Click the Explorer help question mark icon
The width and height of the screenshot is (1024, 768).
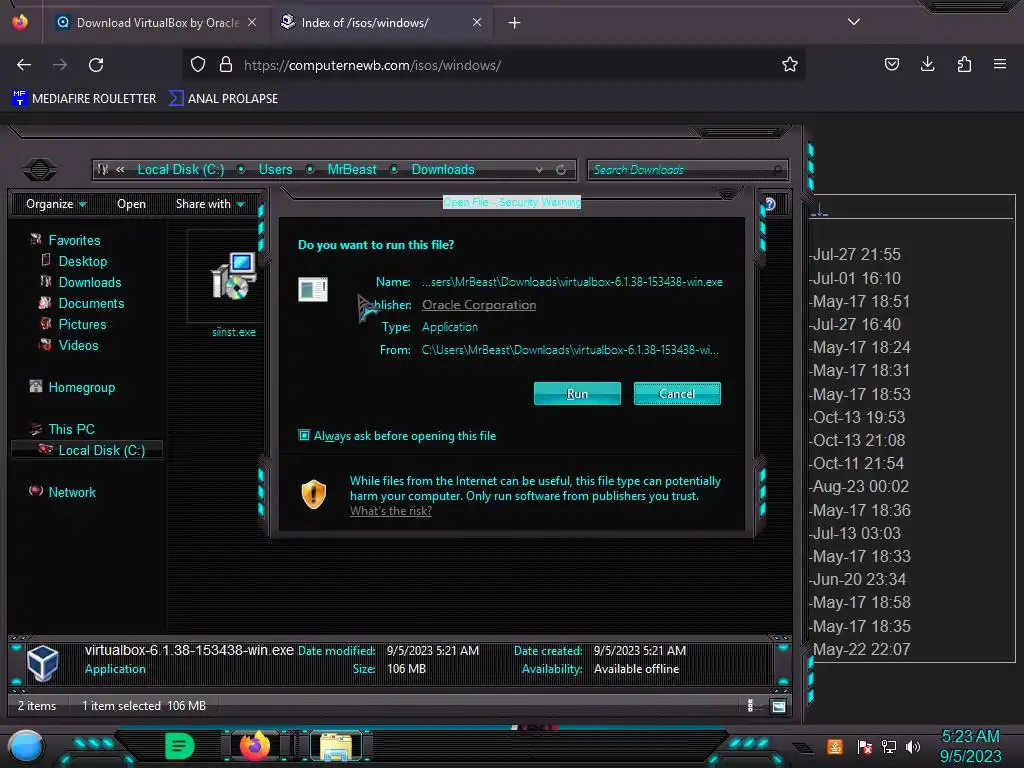pos(771,204)
